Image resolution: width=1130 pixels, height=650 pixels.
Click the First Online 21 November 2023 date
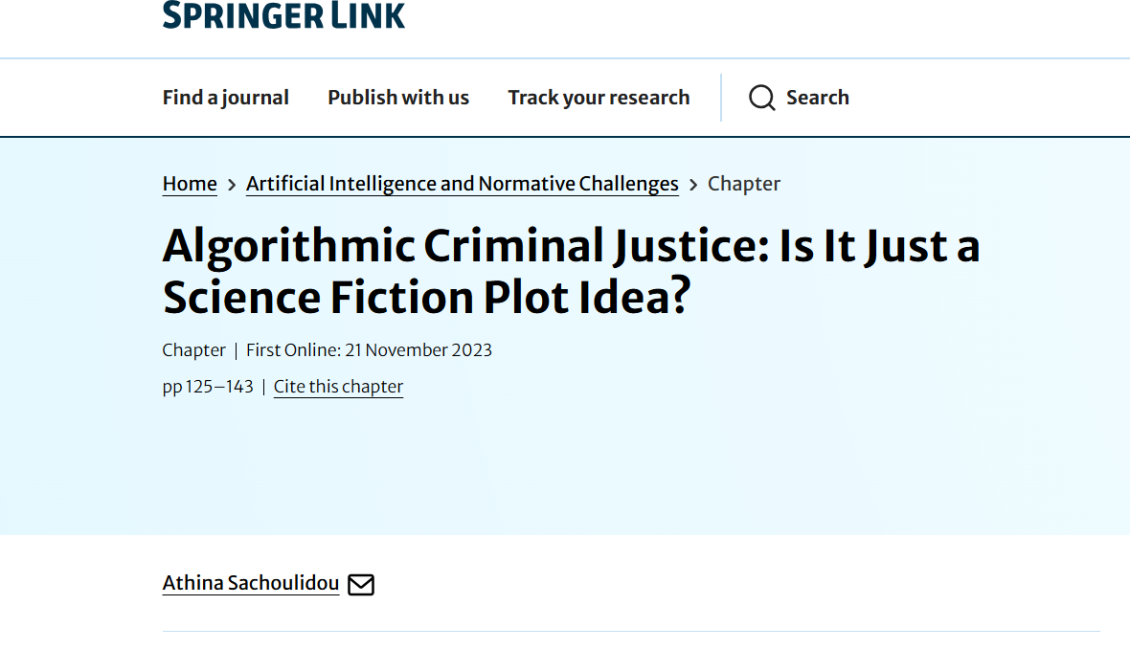[369, 350]
